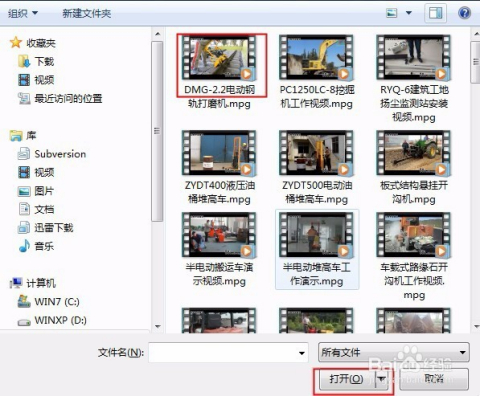This screenshot has height=396, width=480.
Task: Click the Subversion library icon
Action: coord(24,154)
